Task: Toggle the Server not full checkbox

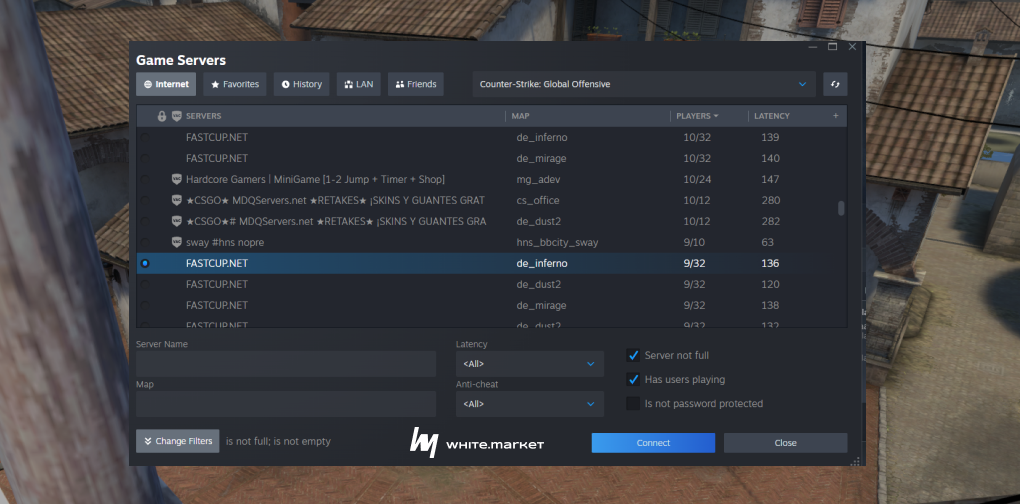Action: coord(633,355)
